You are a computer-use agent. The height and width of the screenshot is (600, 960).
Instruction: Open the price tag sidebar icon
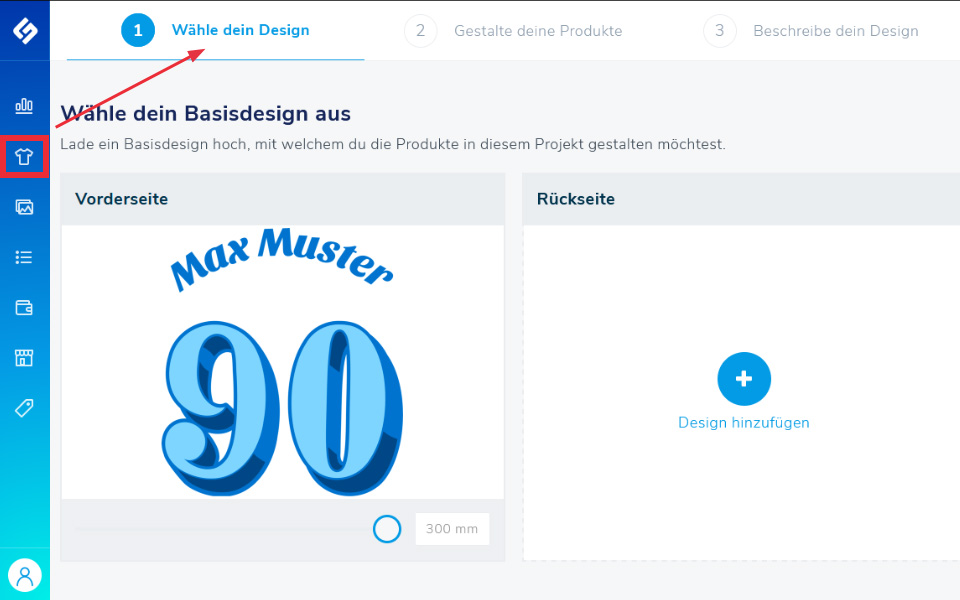tap(24, 408)
